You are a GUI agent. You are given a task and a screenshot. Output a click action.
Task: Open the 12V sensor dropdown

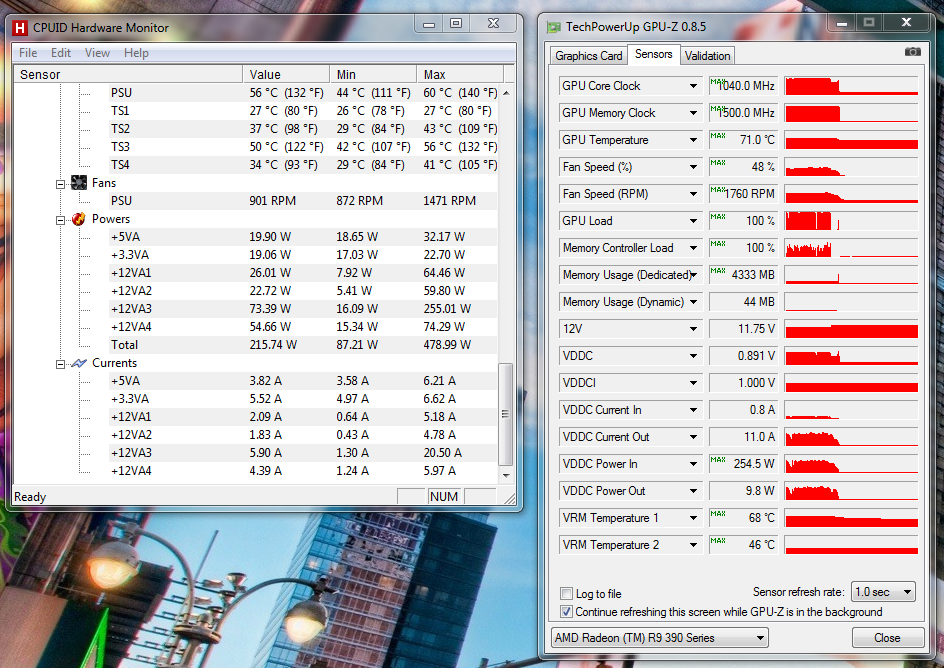tap(694, 329)
